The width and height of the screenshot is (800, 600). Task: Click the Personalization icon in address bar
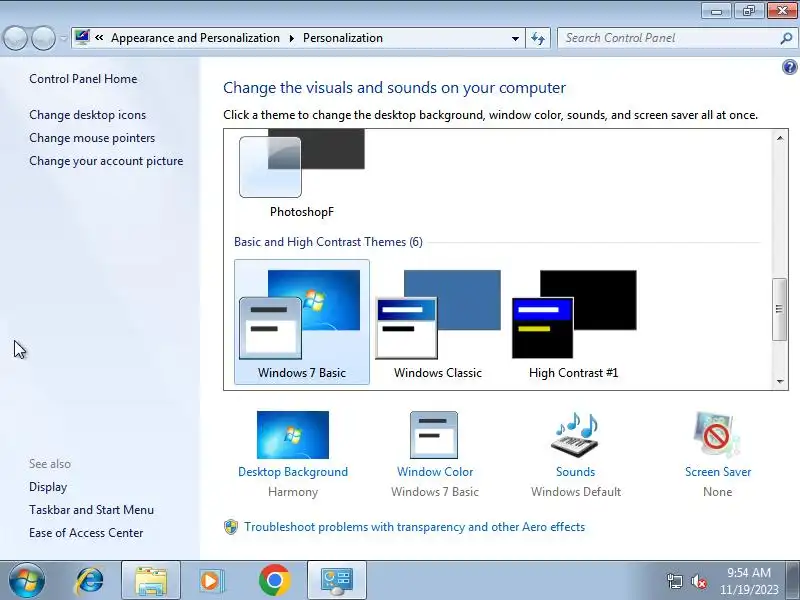(82, 37)
